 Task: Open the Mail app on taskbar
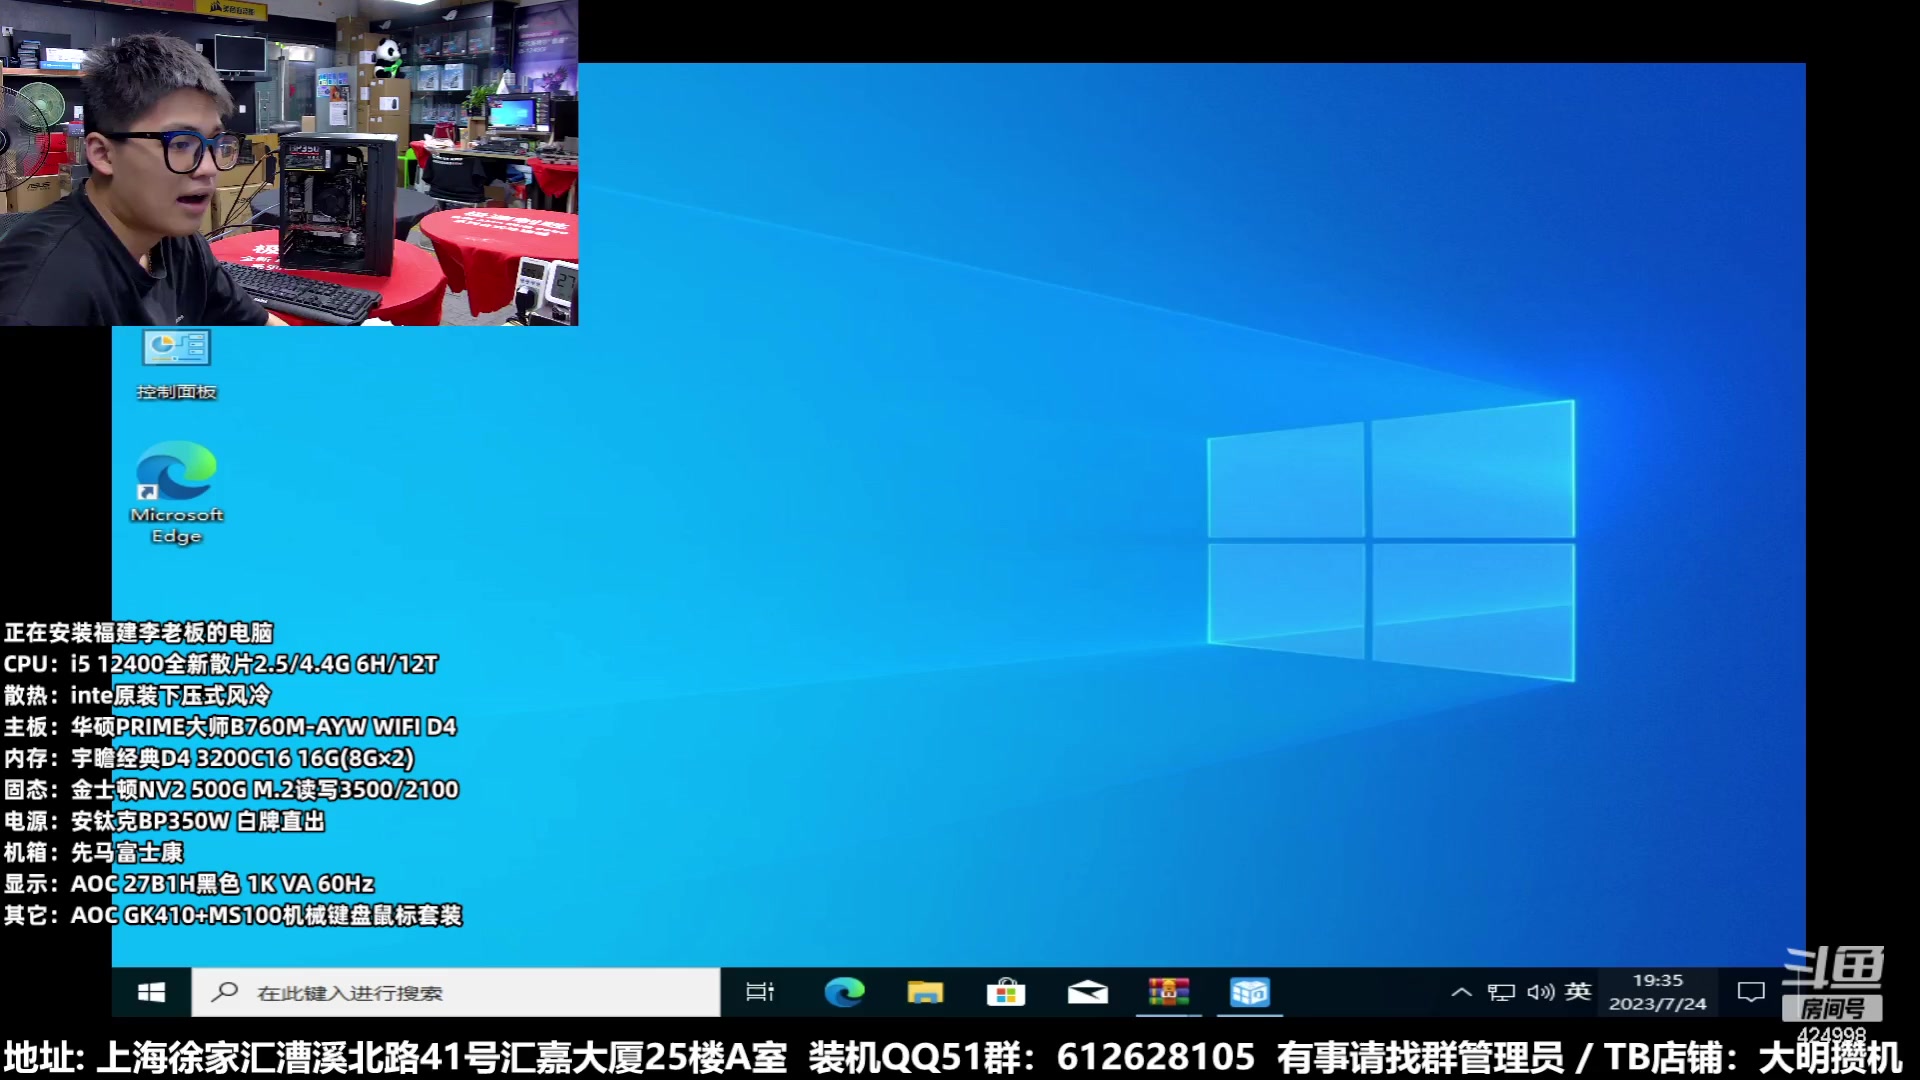click(x=1087, y=992)
